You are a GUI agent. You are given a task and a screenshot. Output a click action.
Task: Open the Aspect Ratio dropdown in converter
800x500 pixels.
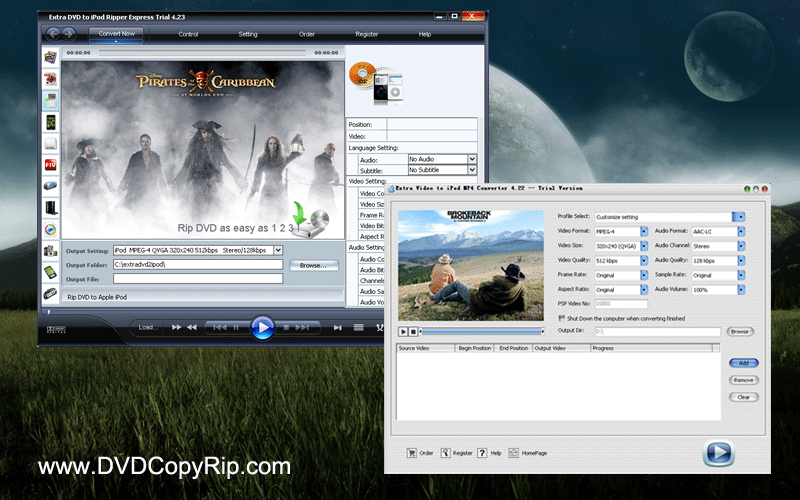[644, 290]
